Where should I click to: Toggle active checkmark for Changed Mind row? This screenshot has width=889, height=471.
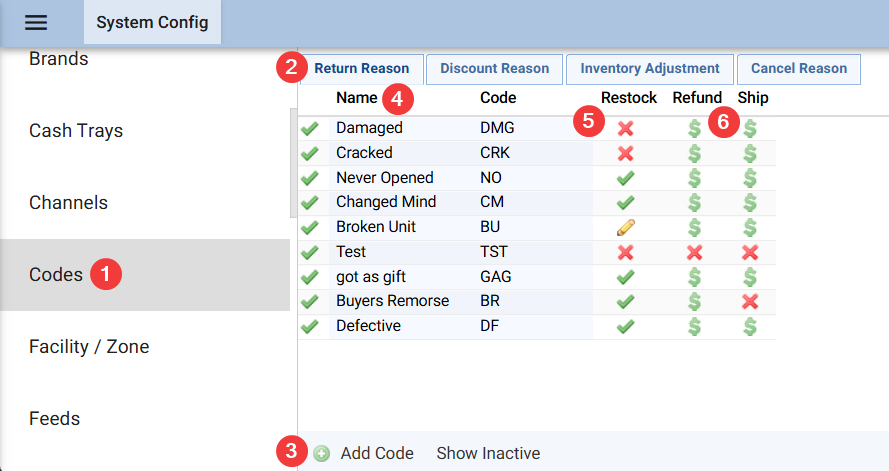pos(310,203)
